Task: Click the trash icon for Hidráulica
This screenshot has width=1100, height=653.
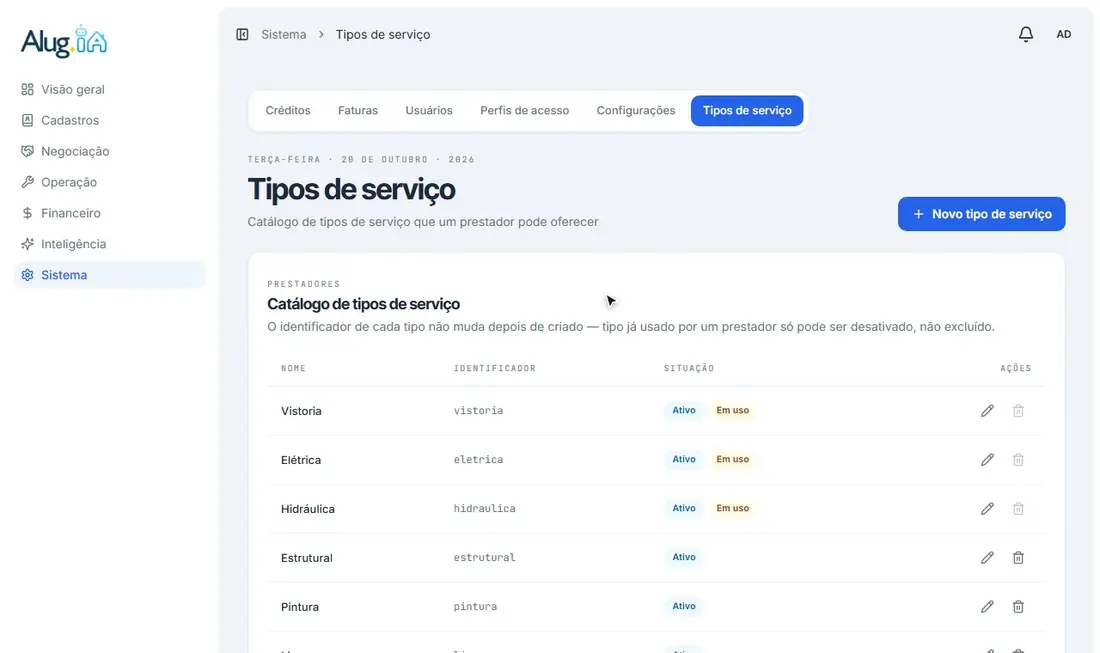Action: point(1018,509)
